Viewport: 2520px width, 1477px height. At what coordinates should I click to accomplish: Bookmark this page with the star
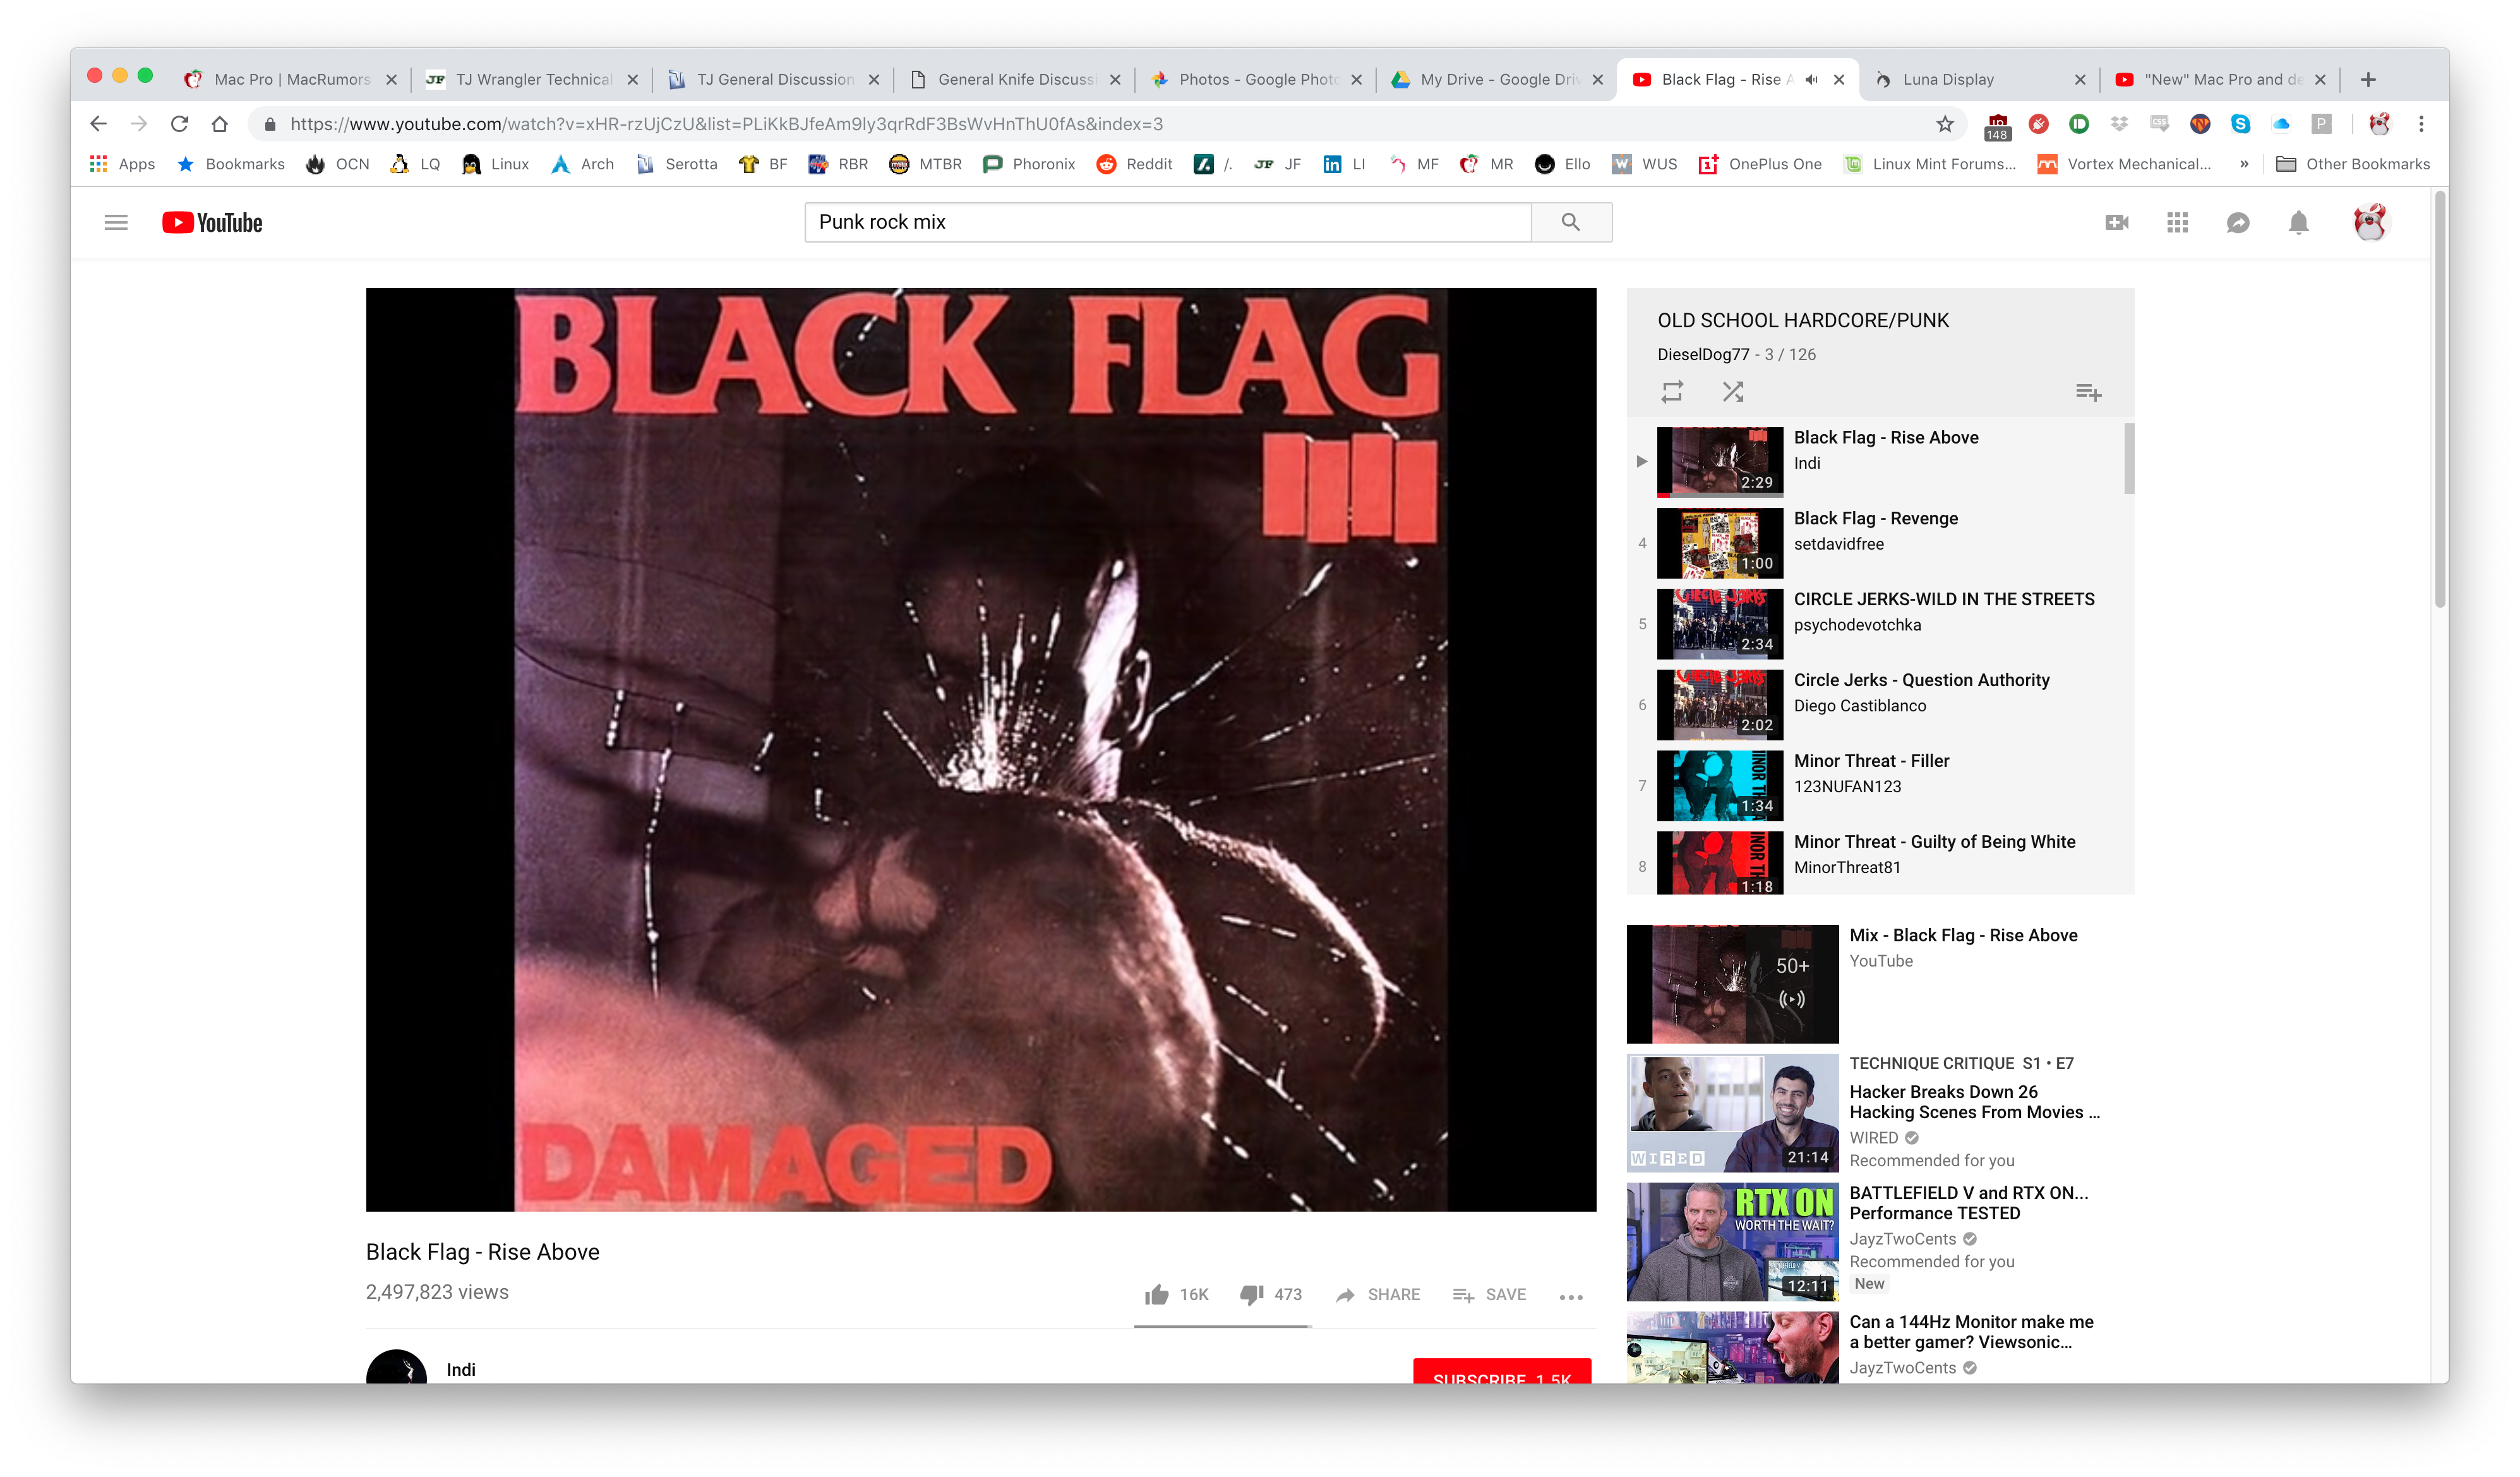click(1944, 124)
